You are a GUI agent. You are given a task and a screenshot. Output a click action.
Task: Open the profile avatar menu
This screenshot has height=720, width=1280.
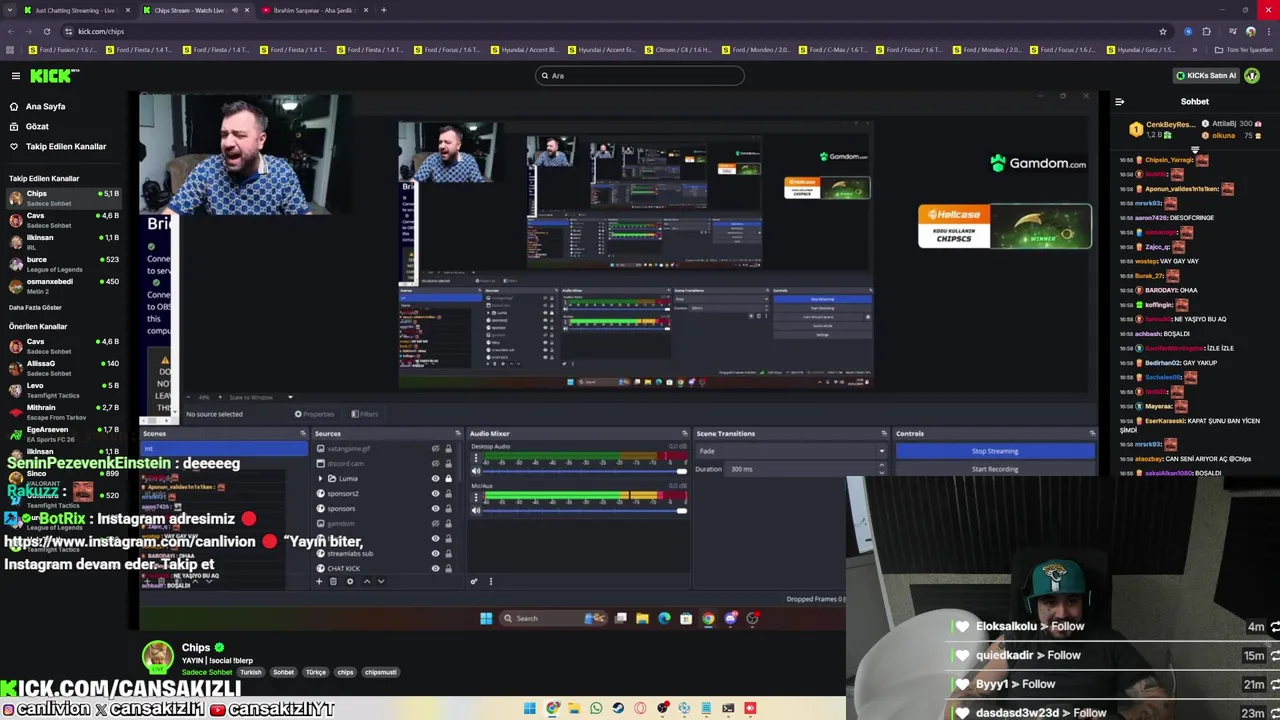point(1252,75)
